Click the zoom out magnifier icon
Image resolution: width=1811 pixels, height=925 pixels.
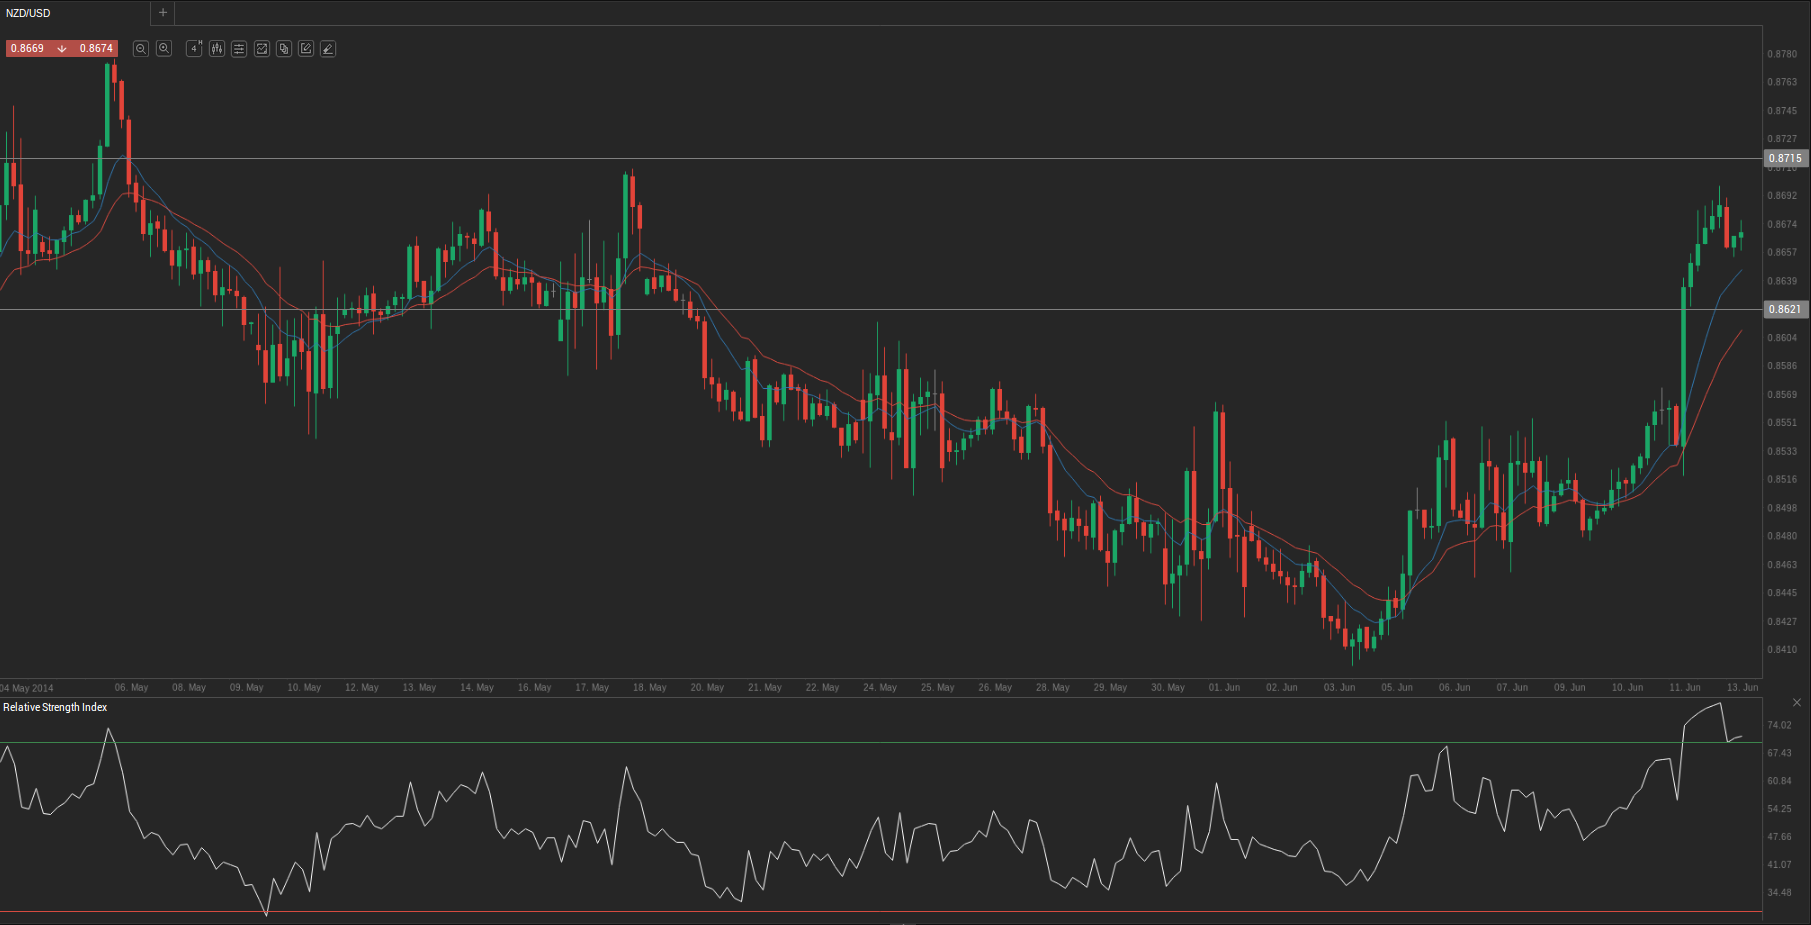(x=141, y=48)
